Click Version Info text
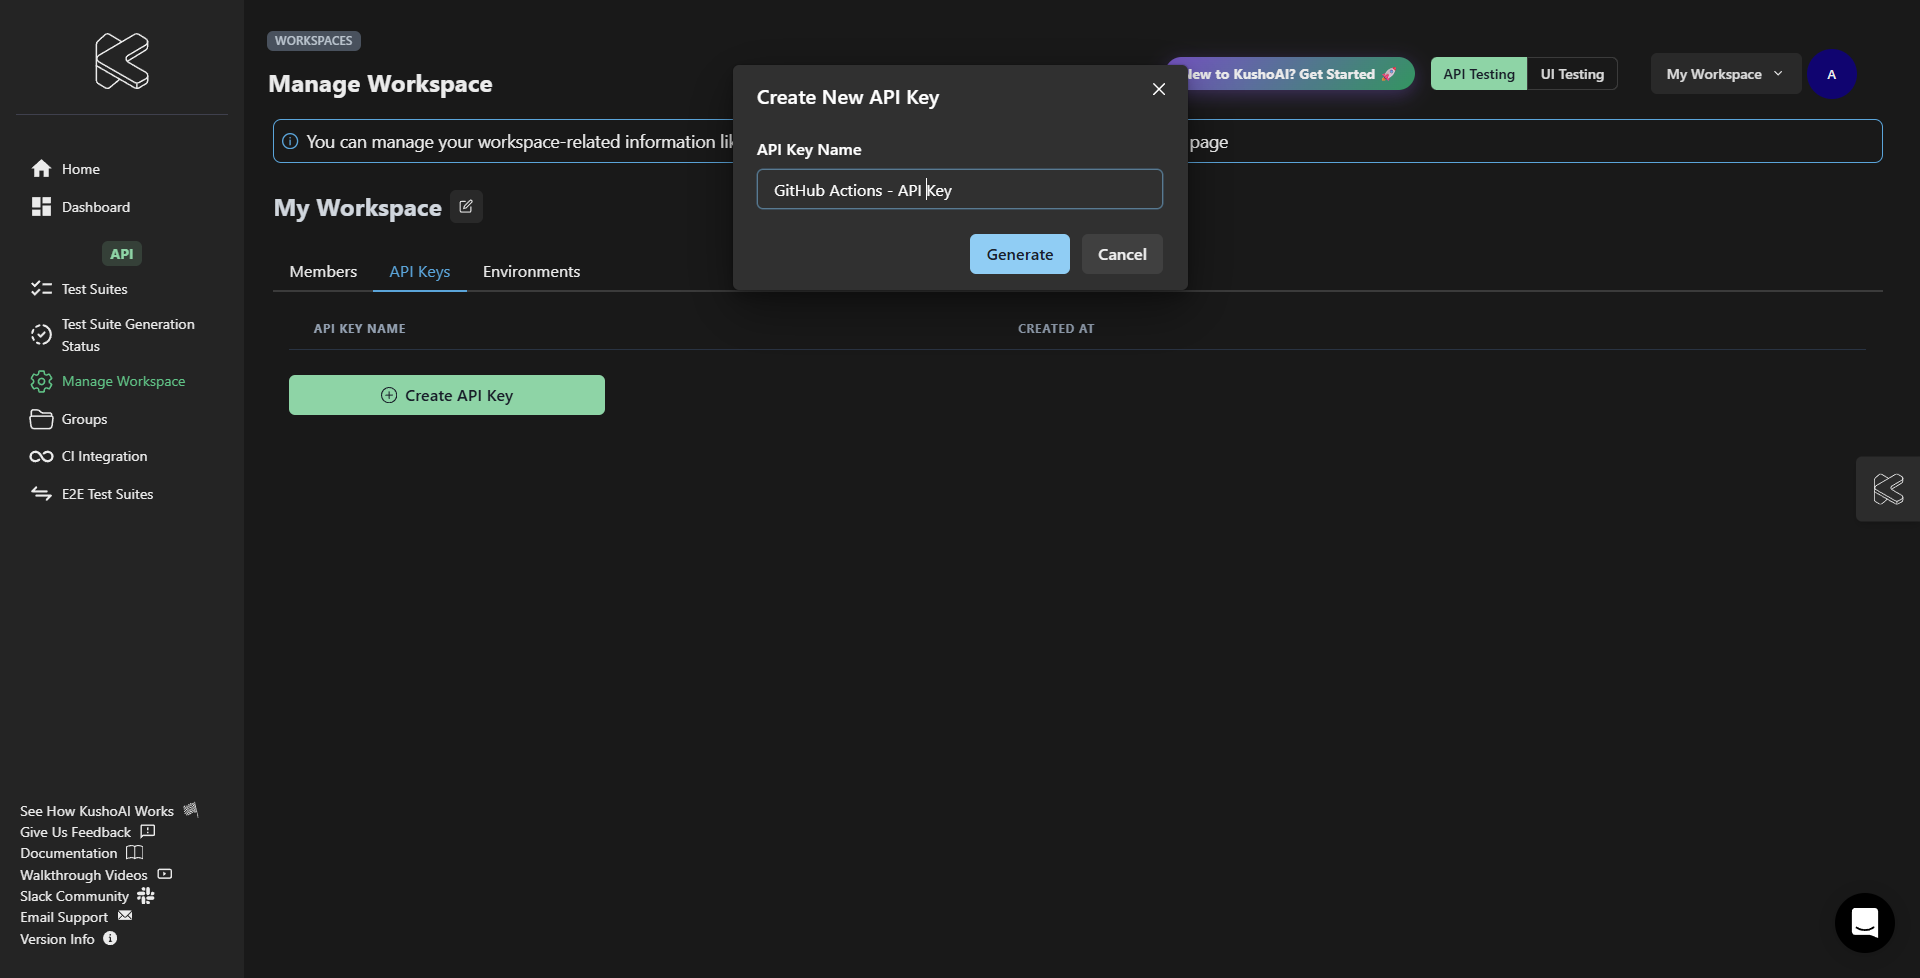1920x978 pixels. point(57,939)
